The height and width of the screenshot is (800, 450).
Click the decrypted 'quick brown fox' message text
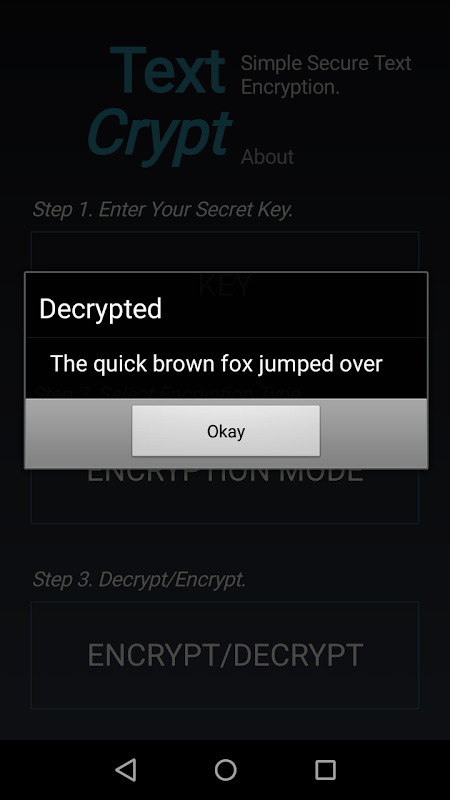(216, 364)
